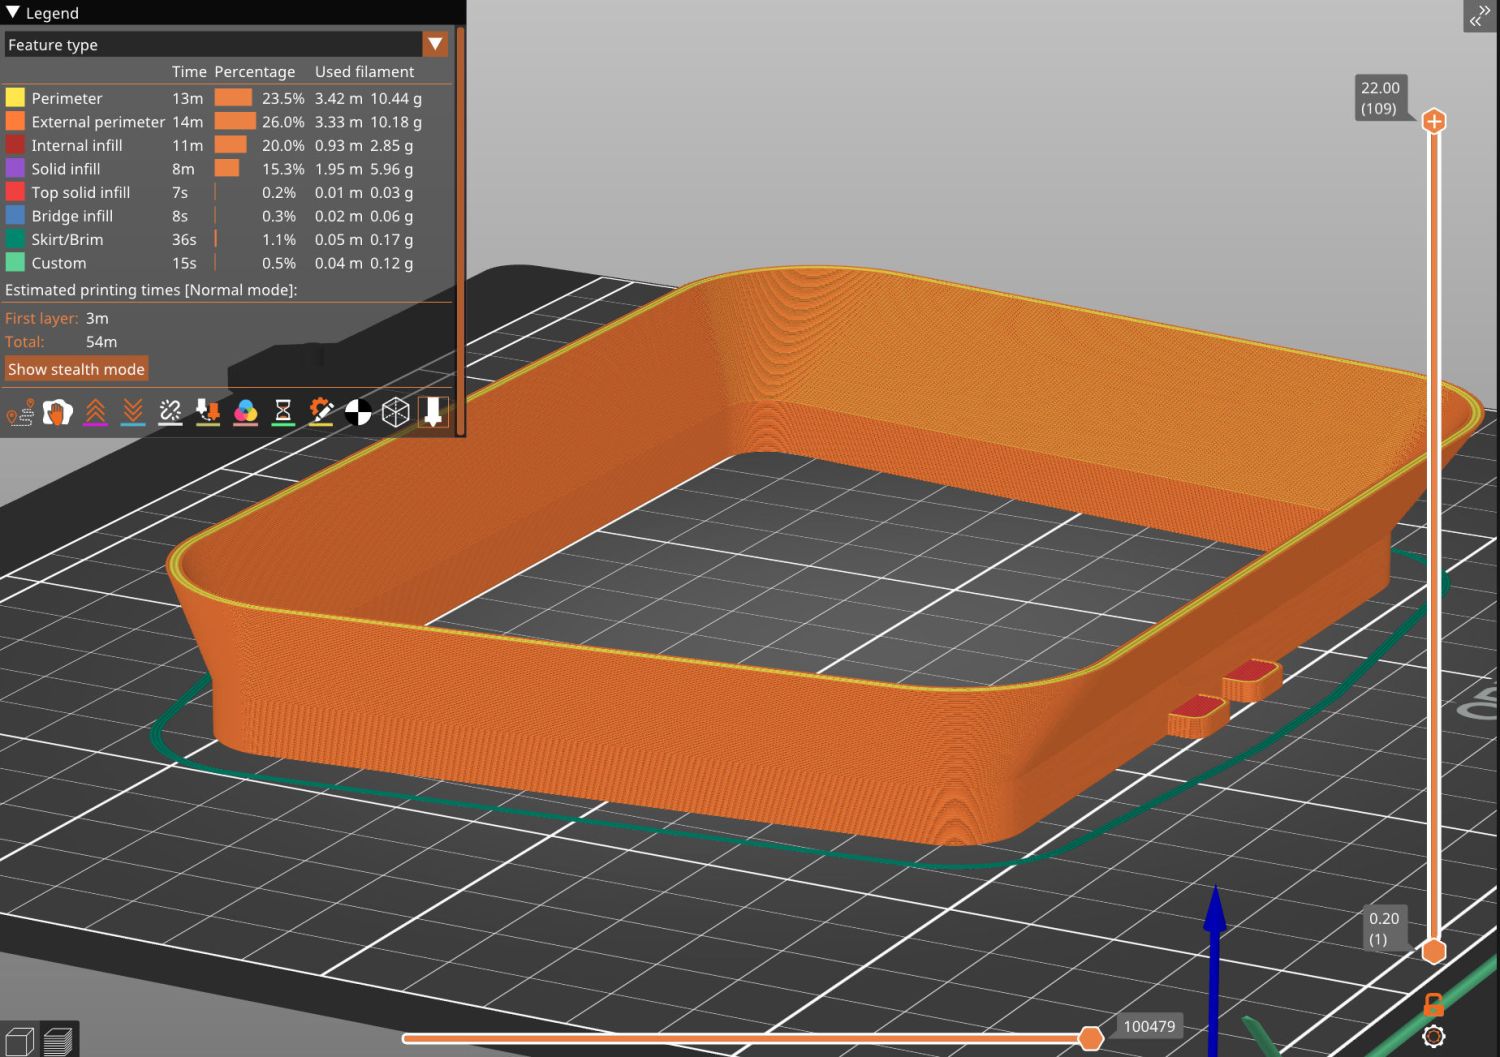Toggle wipe moves hand icon
This screenshot has height=1057, width=1500.
58,412
